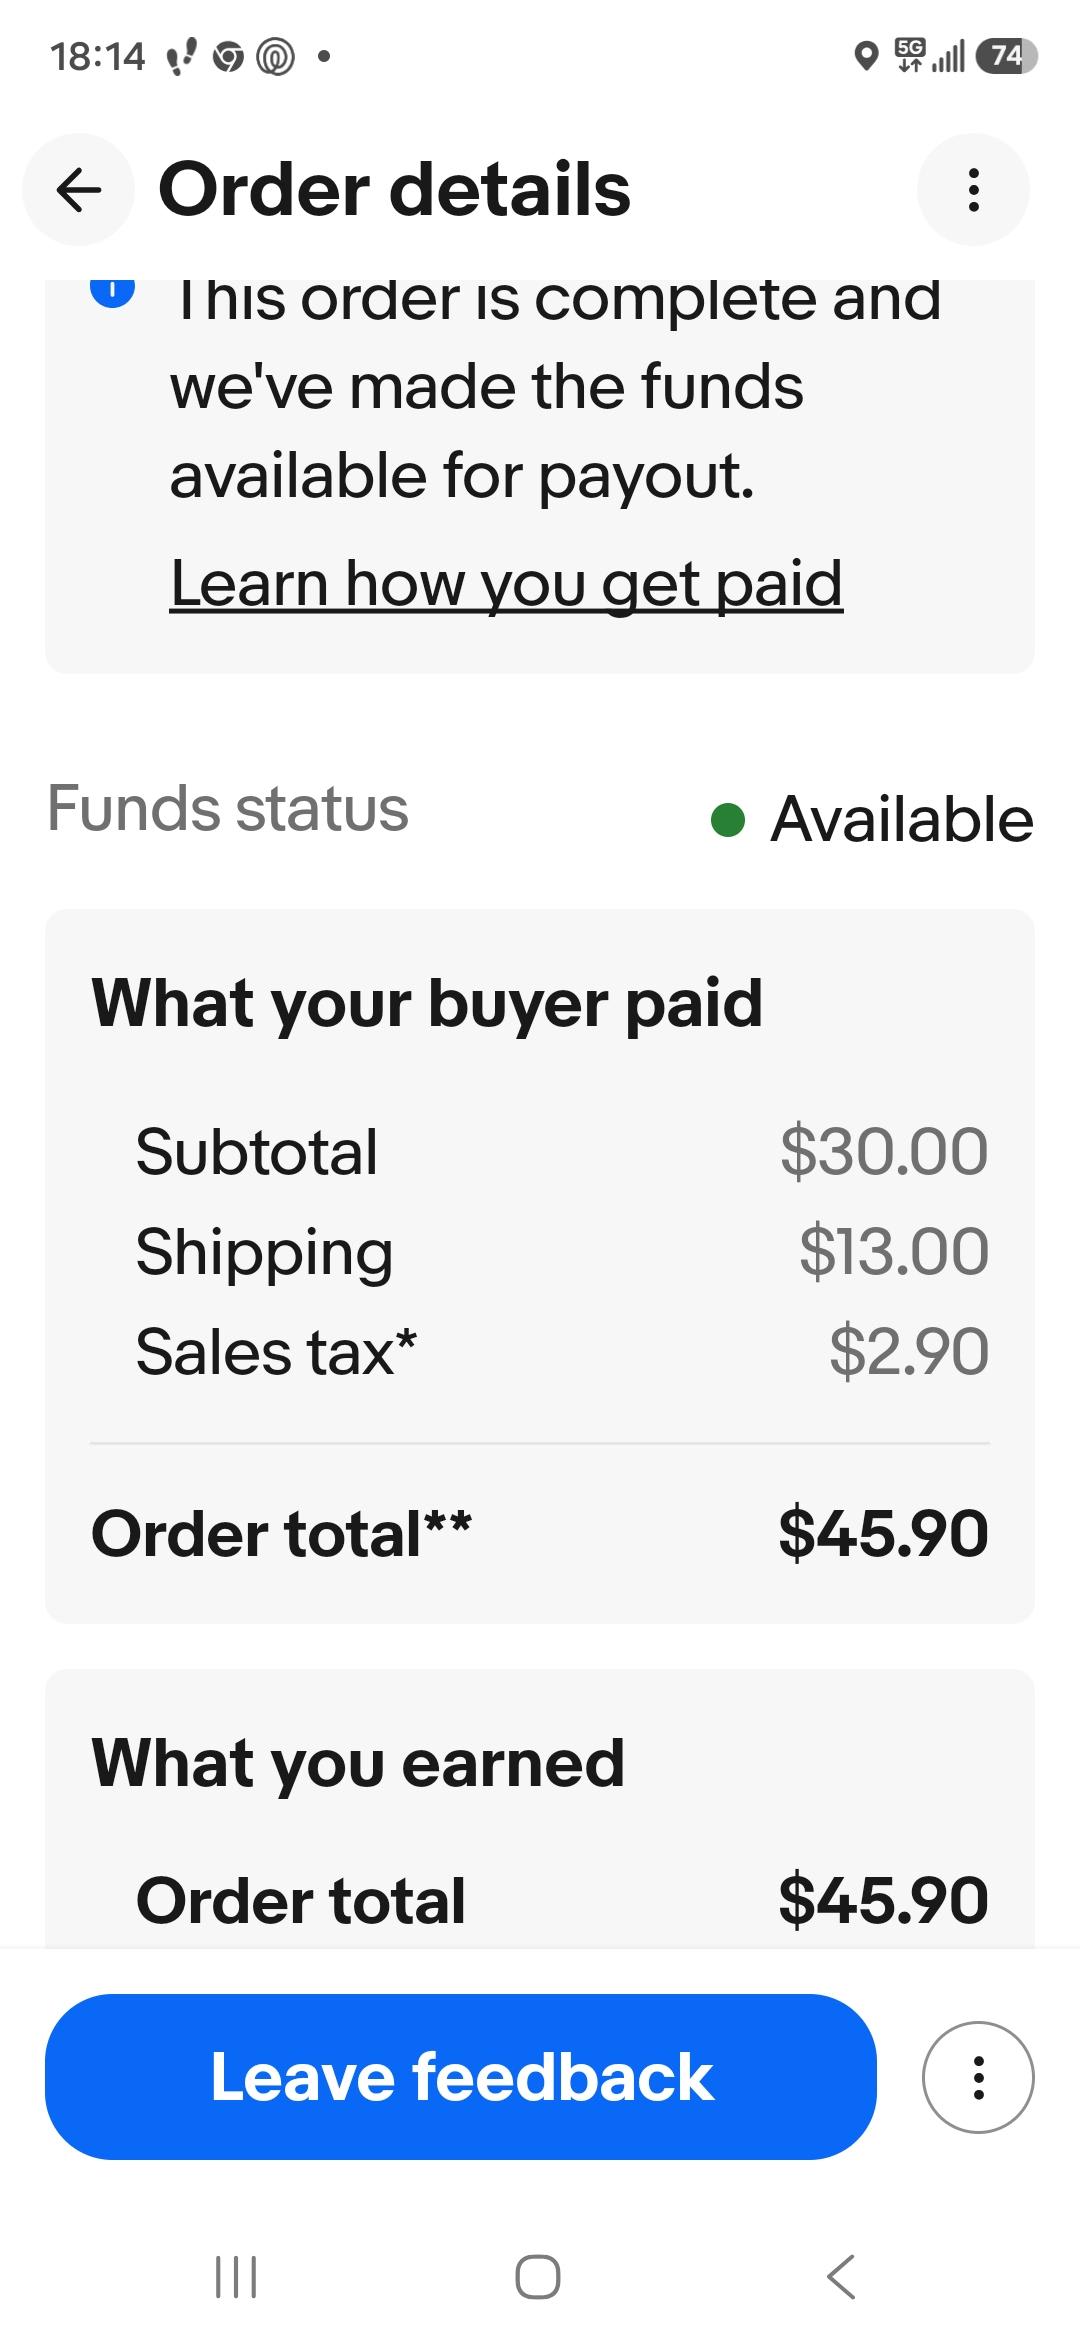Image resolution: width=1080 pixels, height=2340 pixels.
Task: Tap the Subtotal $30.00 row
Action: pos(562,1152)
